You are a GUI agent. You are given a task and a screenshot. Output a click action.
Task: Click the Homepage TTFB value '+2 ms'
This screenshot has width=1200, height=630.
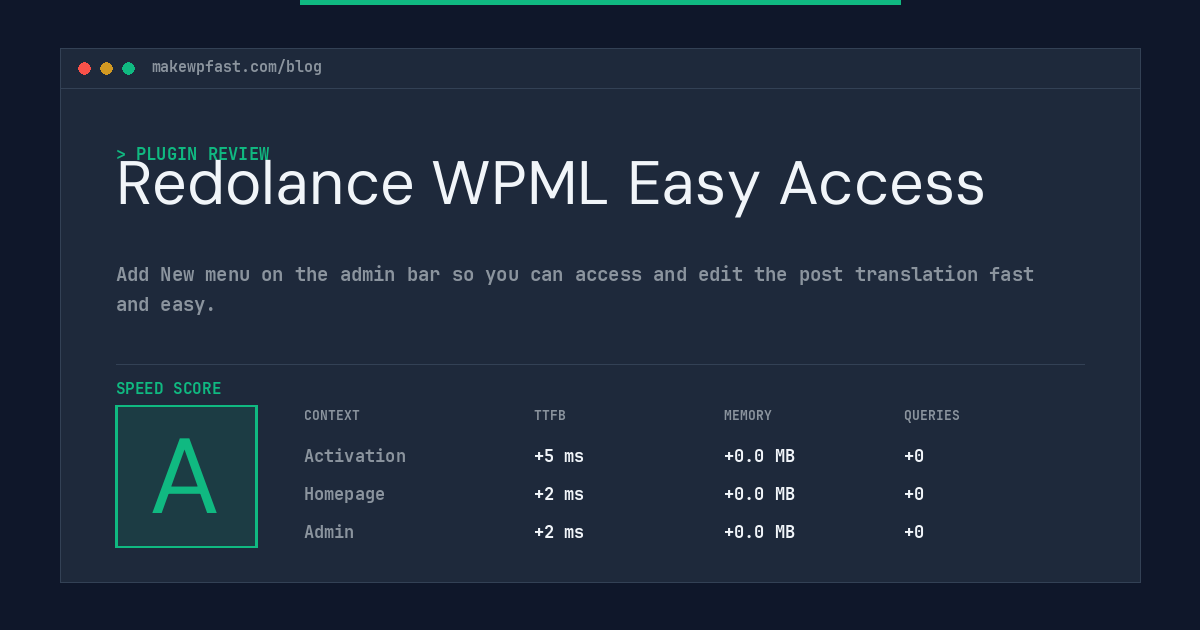coord(559,494)
